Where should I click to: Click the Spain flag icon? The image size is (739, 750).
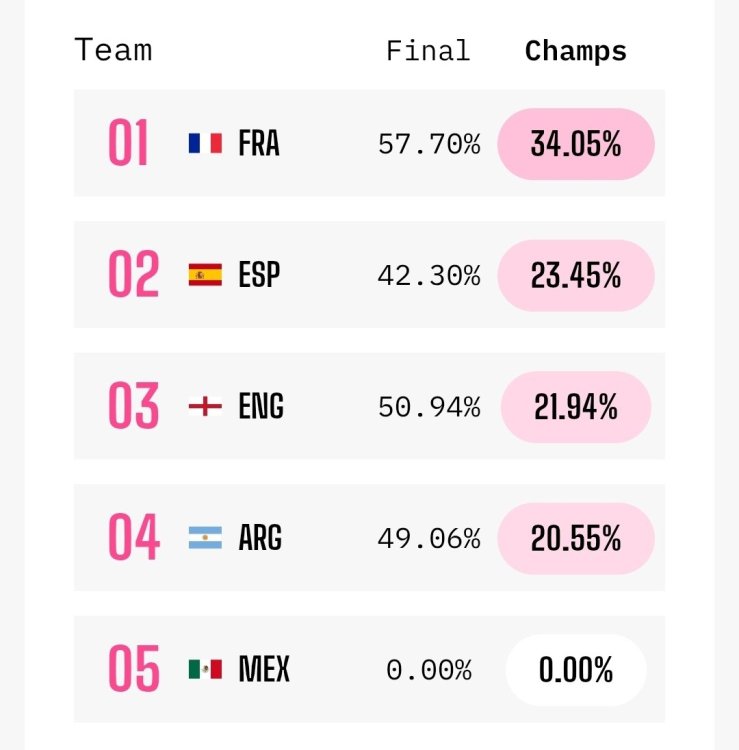pos(205,275)
